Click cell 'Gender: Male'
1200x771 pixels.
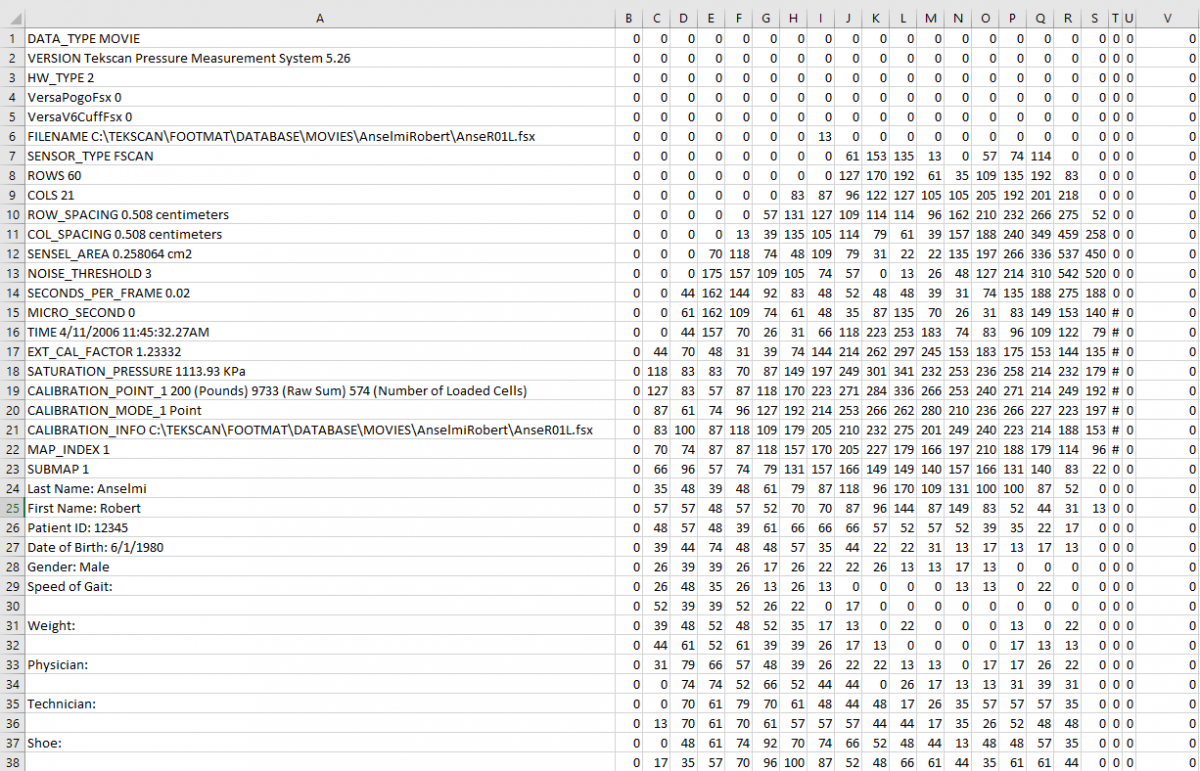(x=319, y=566)
